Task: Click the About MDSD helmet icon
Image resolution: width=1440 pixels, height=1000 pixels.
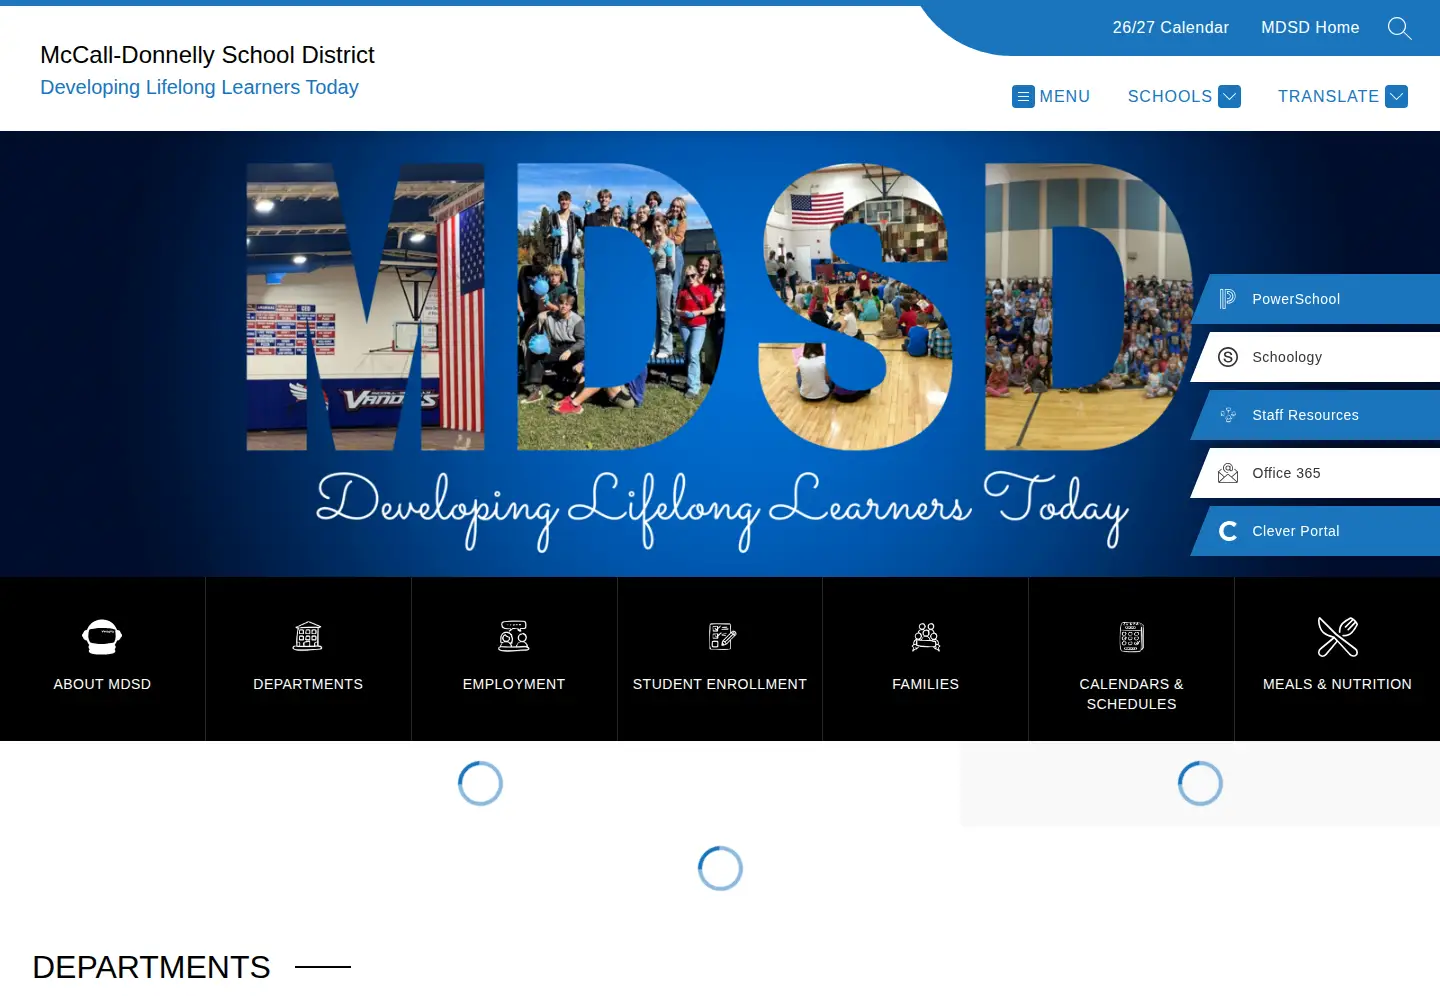Action: 102,636
